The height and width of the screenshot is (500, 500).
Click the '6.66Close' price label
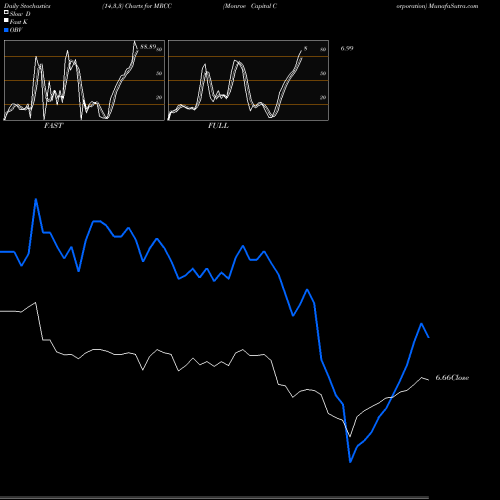click(x=452, y=378)
